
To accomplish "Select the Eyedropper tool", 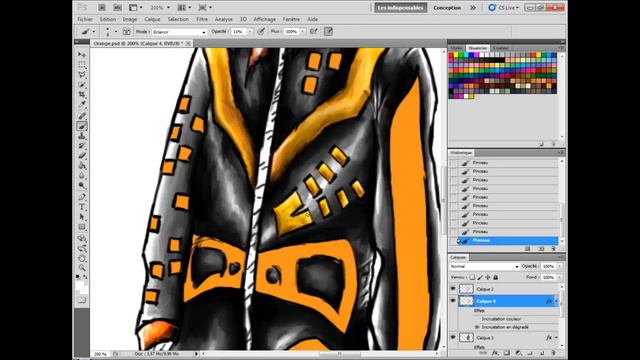I will point(82,104).
